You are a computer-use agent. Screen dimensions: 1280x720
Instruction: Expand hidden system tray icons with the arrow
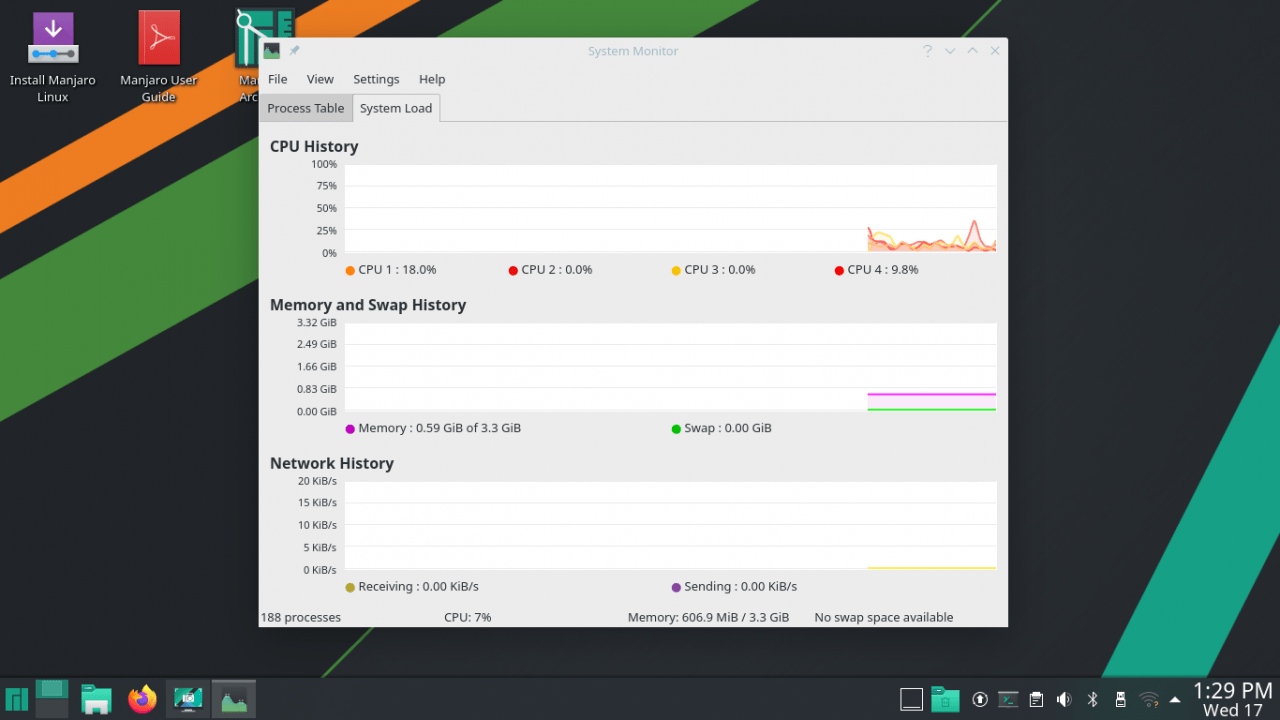(x=1173, y=700)
